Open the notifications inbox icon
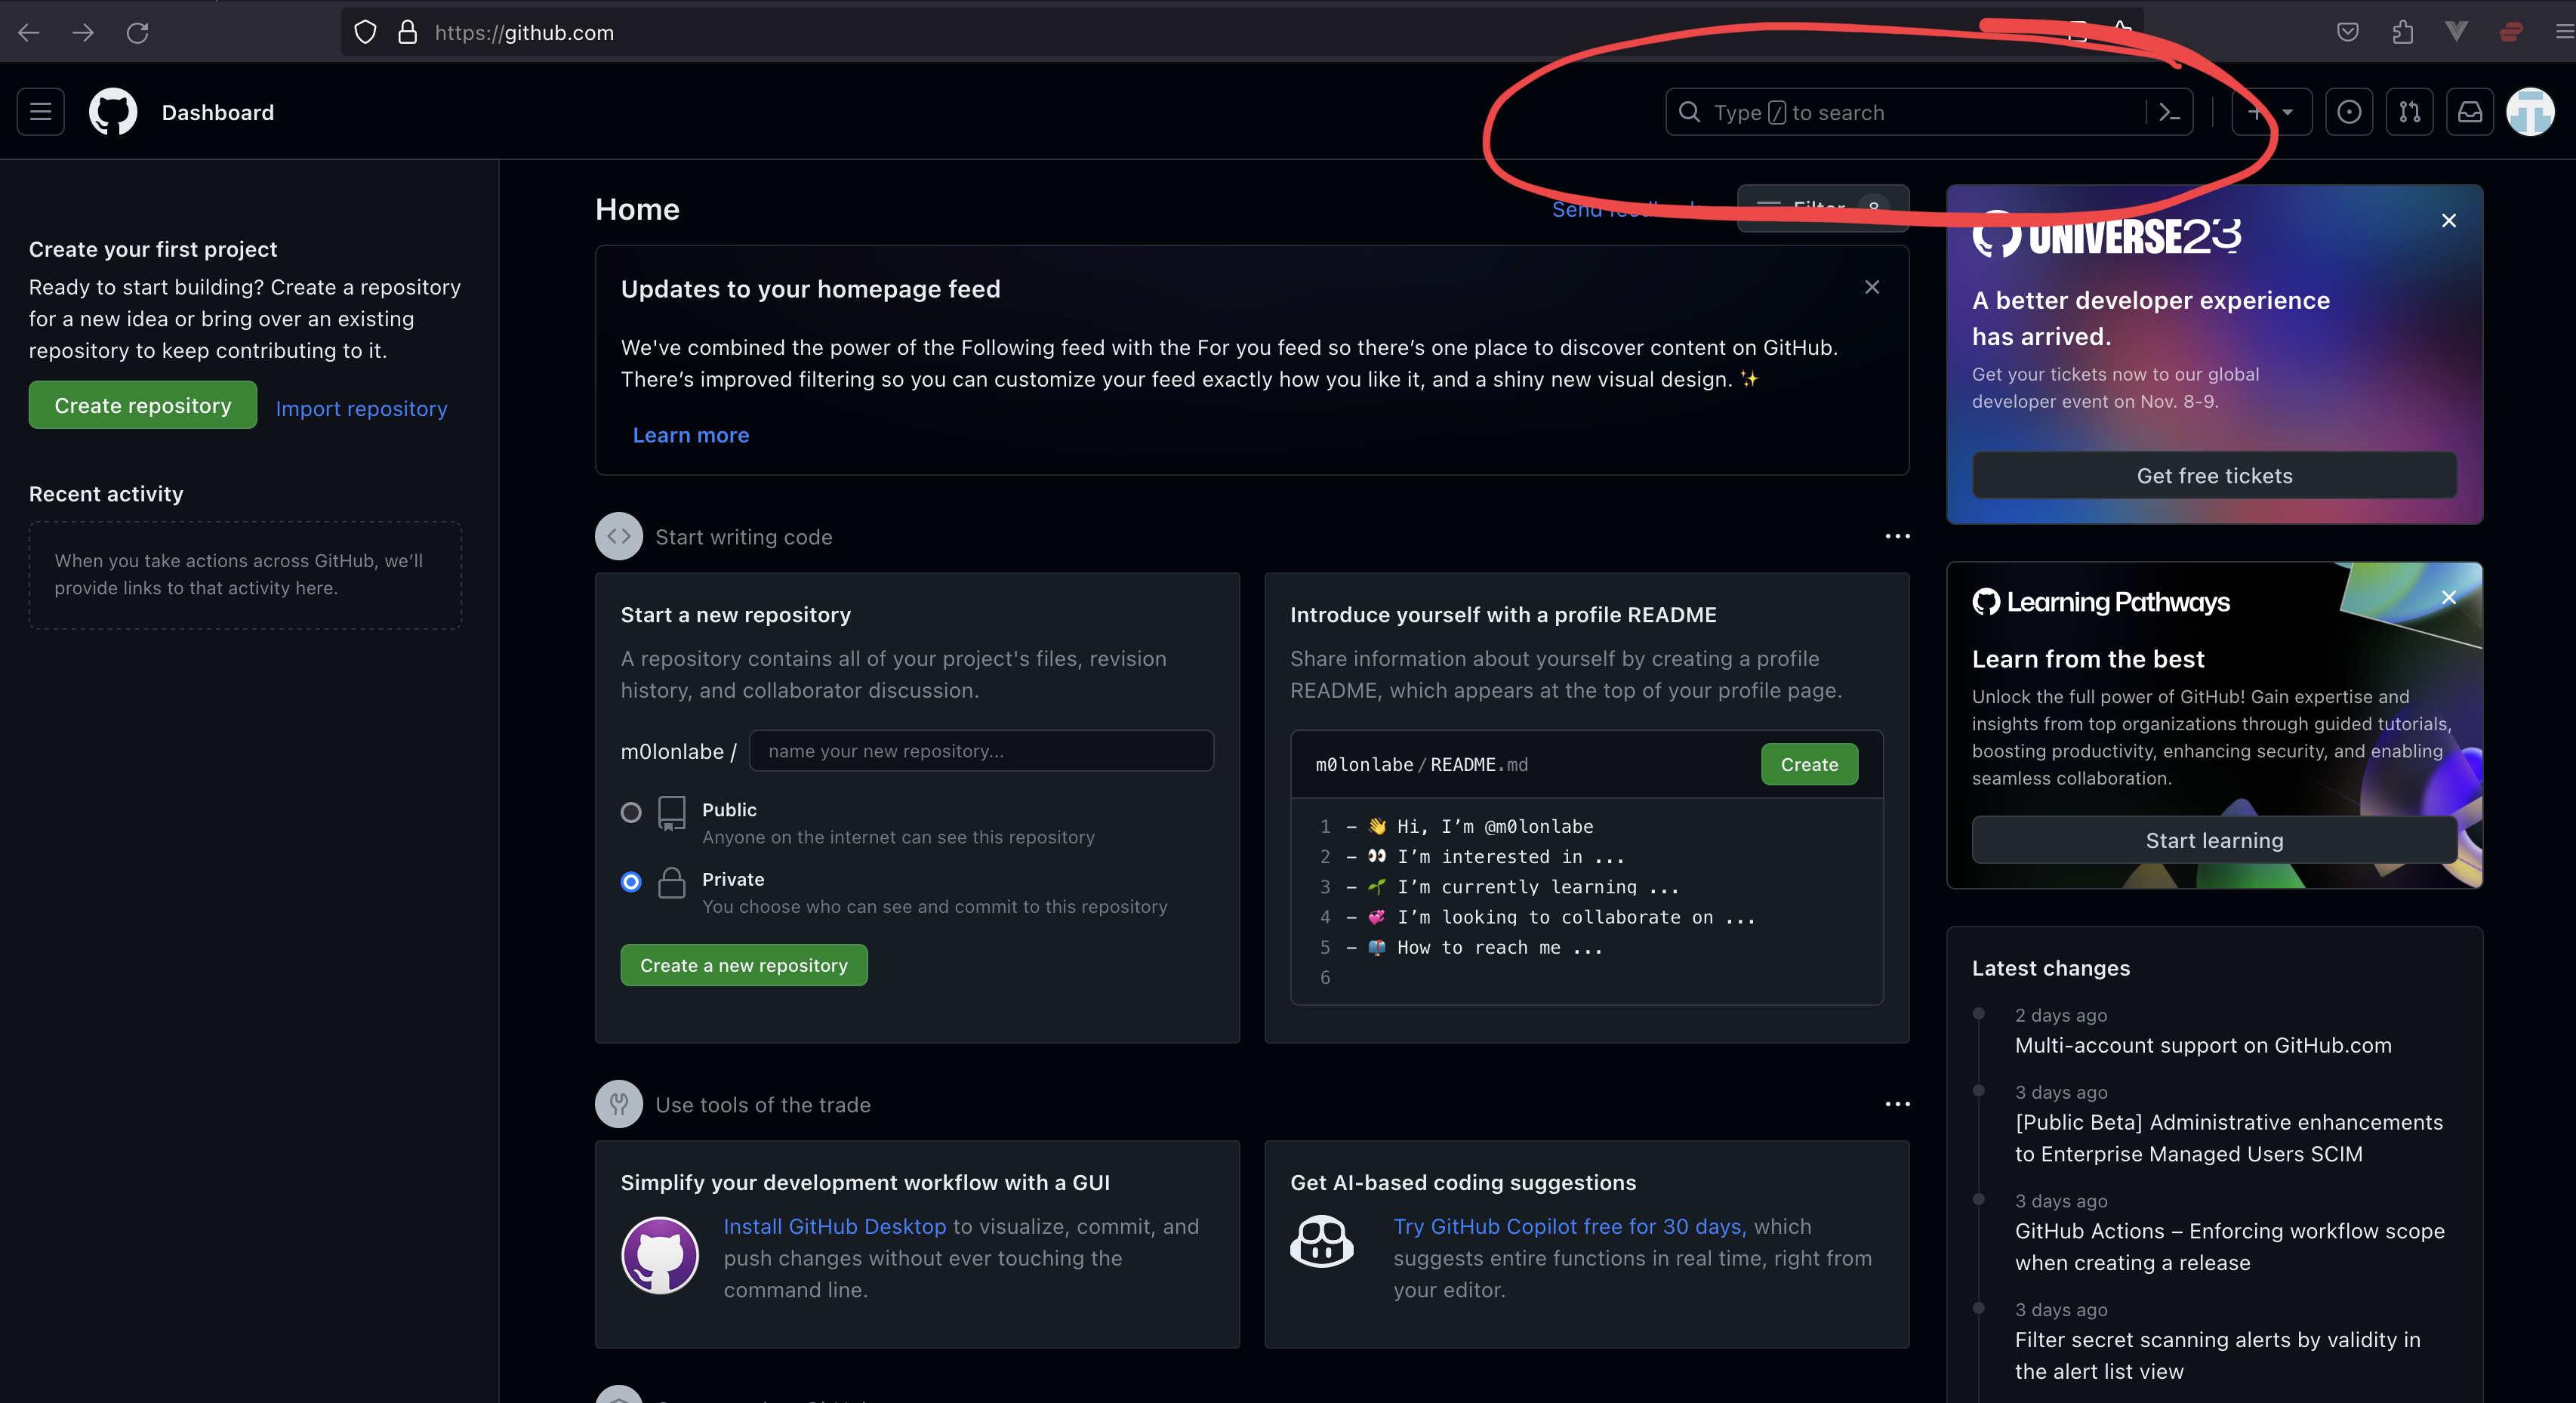The image size is (2576, 1403). (x=2469, y=112)
